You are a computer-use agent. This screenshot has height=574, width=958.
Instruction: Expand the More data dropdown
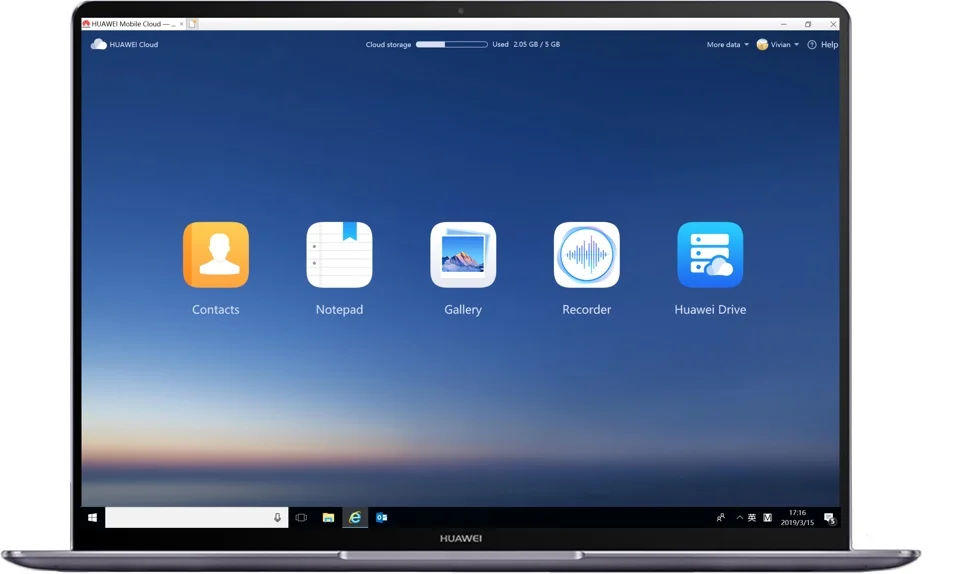click(728, 45)
